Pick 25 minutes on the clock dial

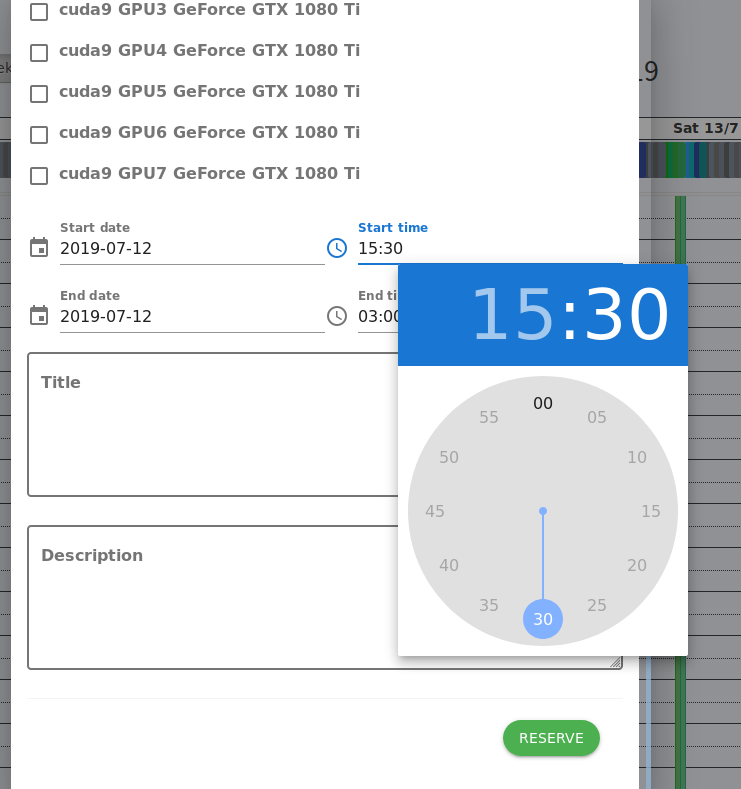point(597,605)
